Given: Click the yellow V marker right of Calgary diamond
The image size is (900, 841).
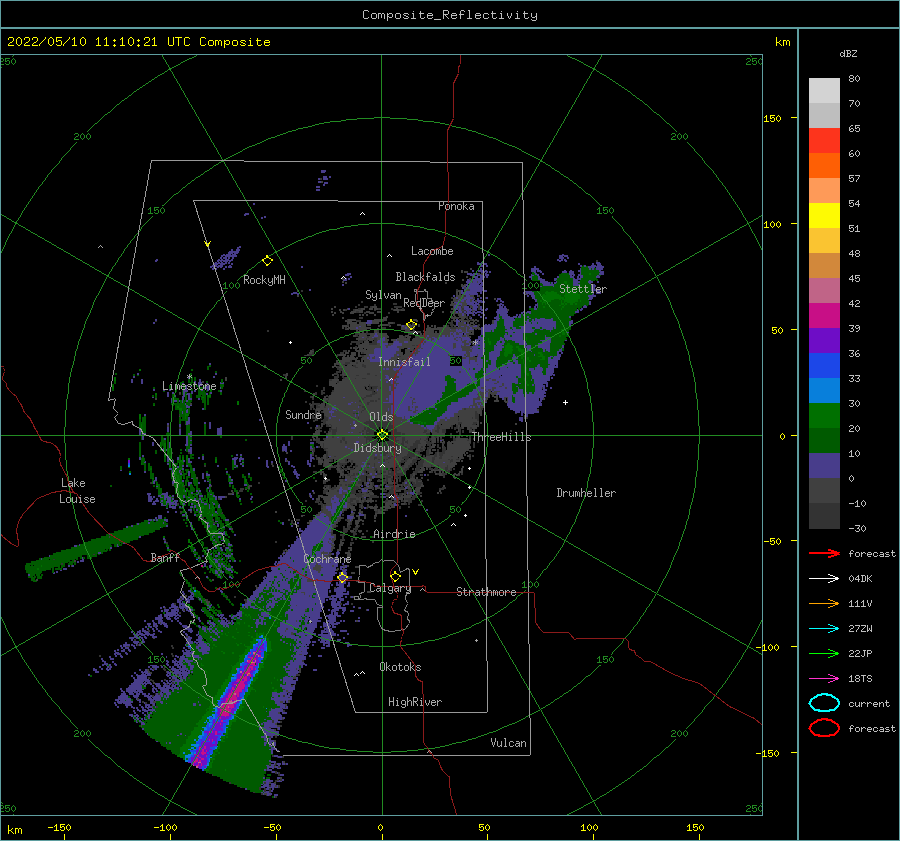Looking at the screenshot, I should (415, 572).
